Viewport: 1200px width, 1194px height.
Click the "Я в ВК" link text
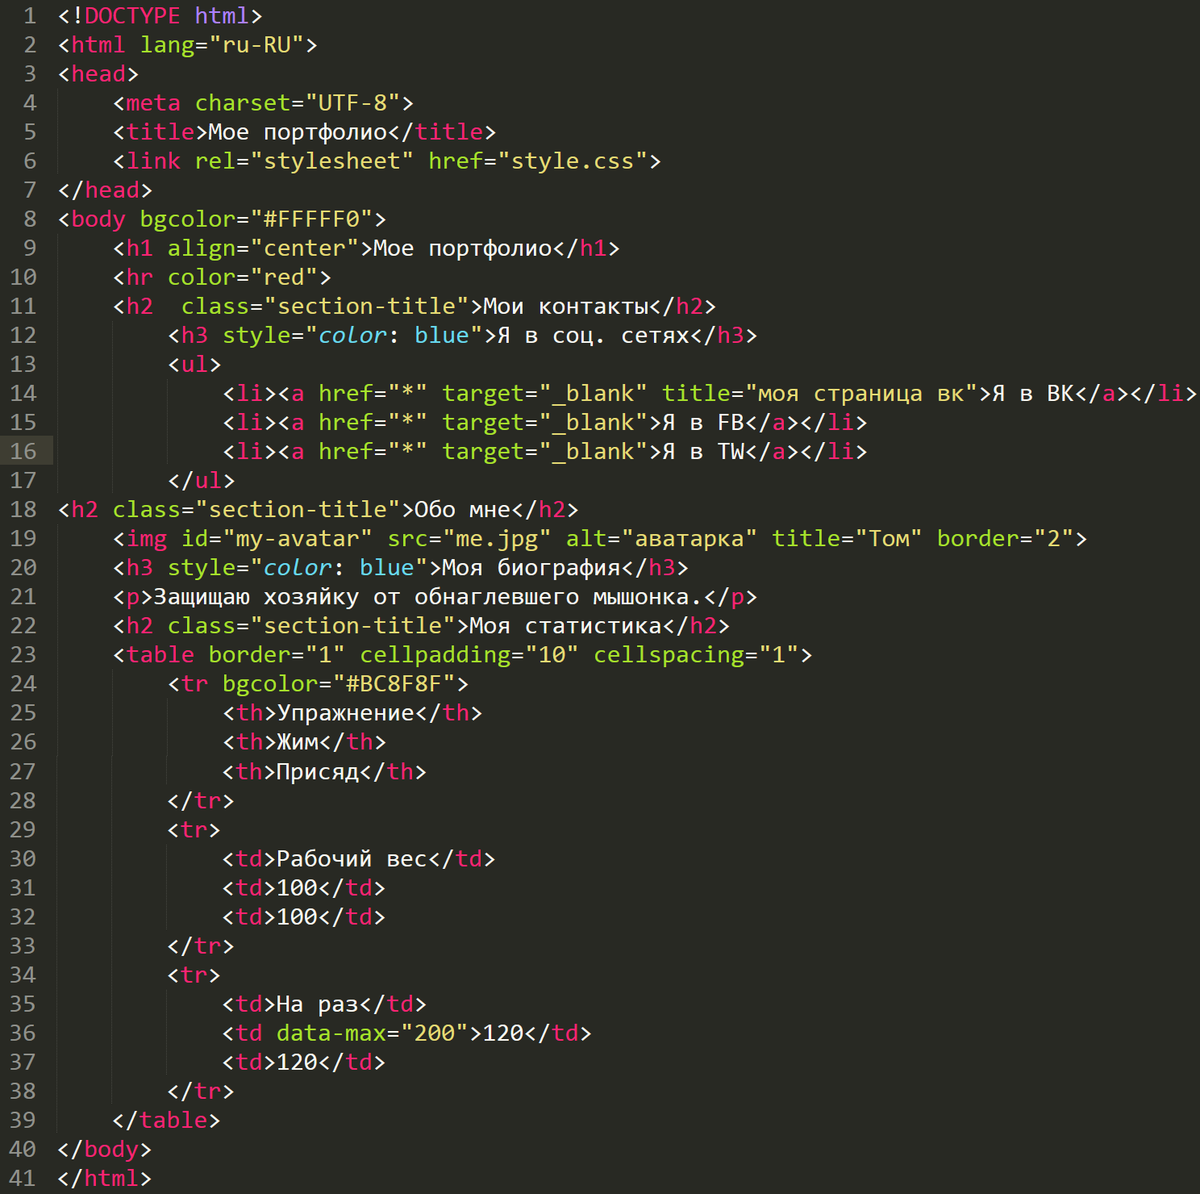point(1033,393)
